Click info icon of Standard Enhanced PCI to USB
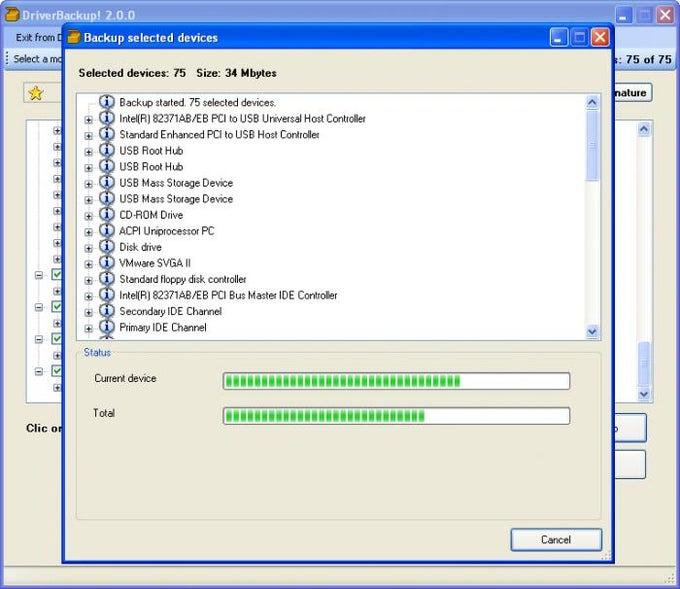This screenshot has width=680, height=589. pyautogui.click(x=107, y=134)
